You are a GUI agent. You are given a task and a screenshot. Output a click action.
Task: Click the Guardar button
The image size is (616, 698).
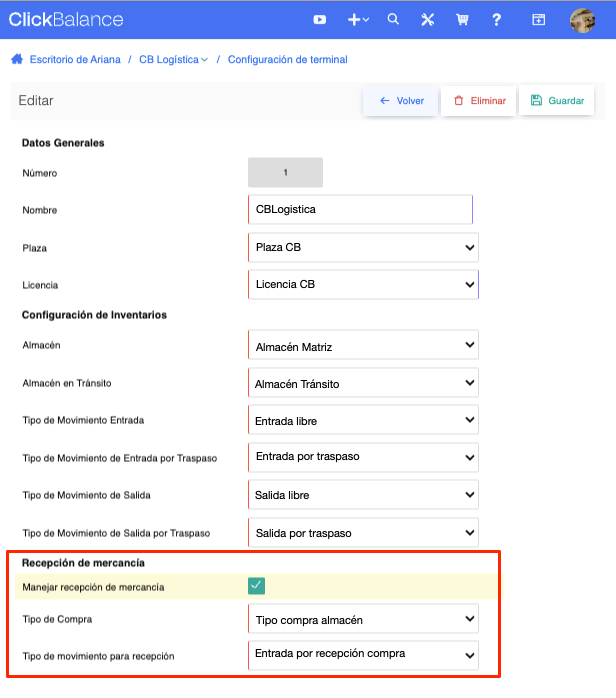(x=556, y=101)
